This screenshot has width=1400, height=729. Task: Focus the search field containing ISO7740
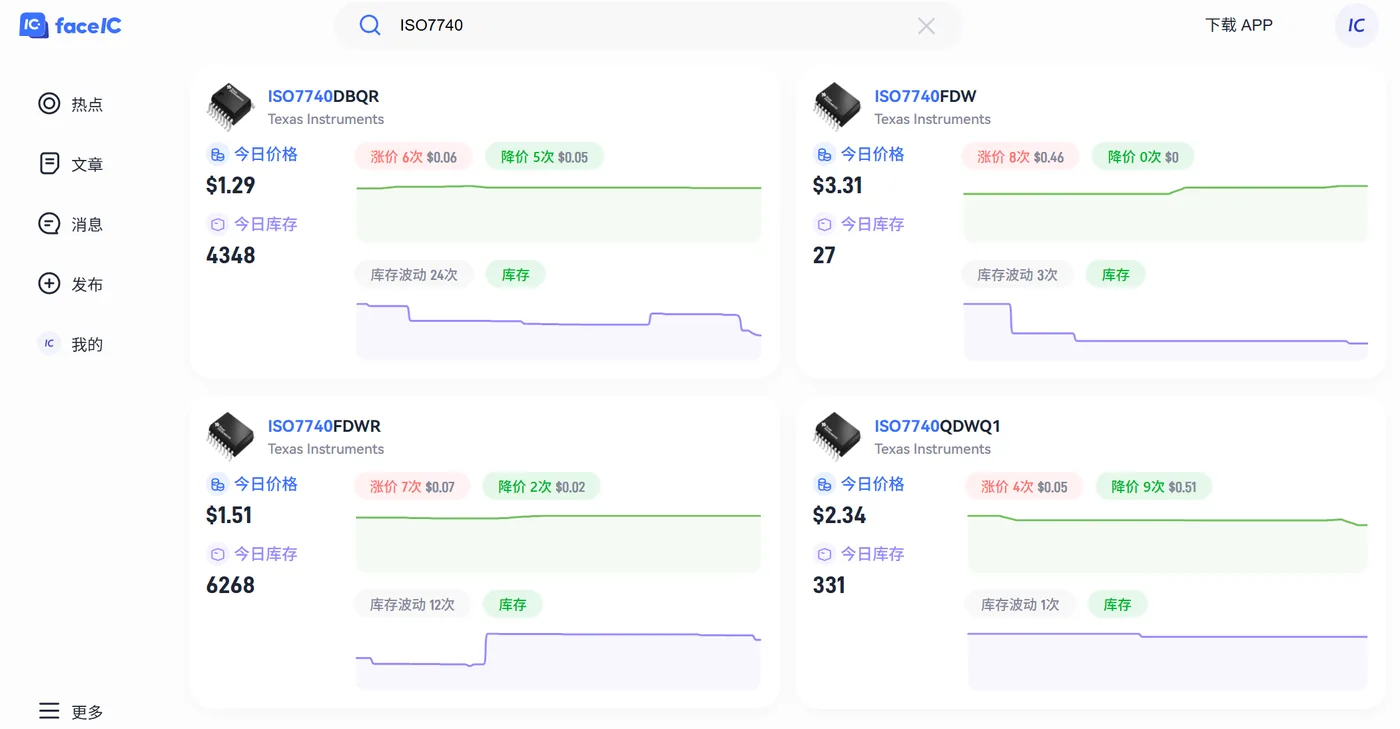coord(648,25)
